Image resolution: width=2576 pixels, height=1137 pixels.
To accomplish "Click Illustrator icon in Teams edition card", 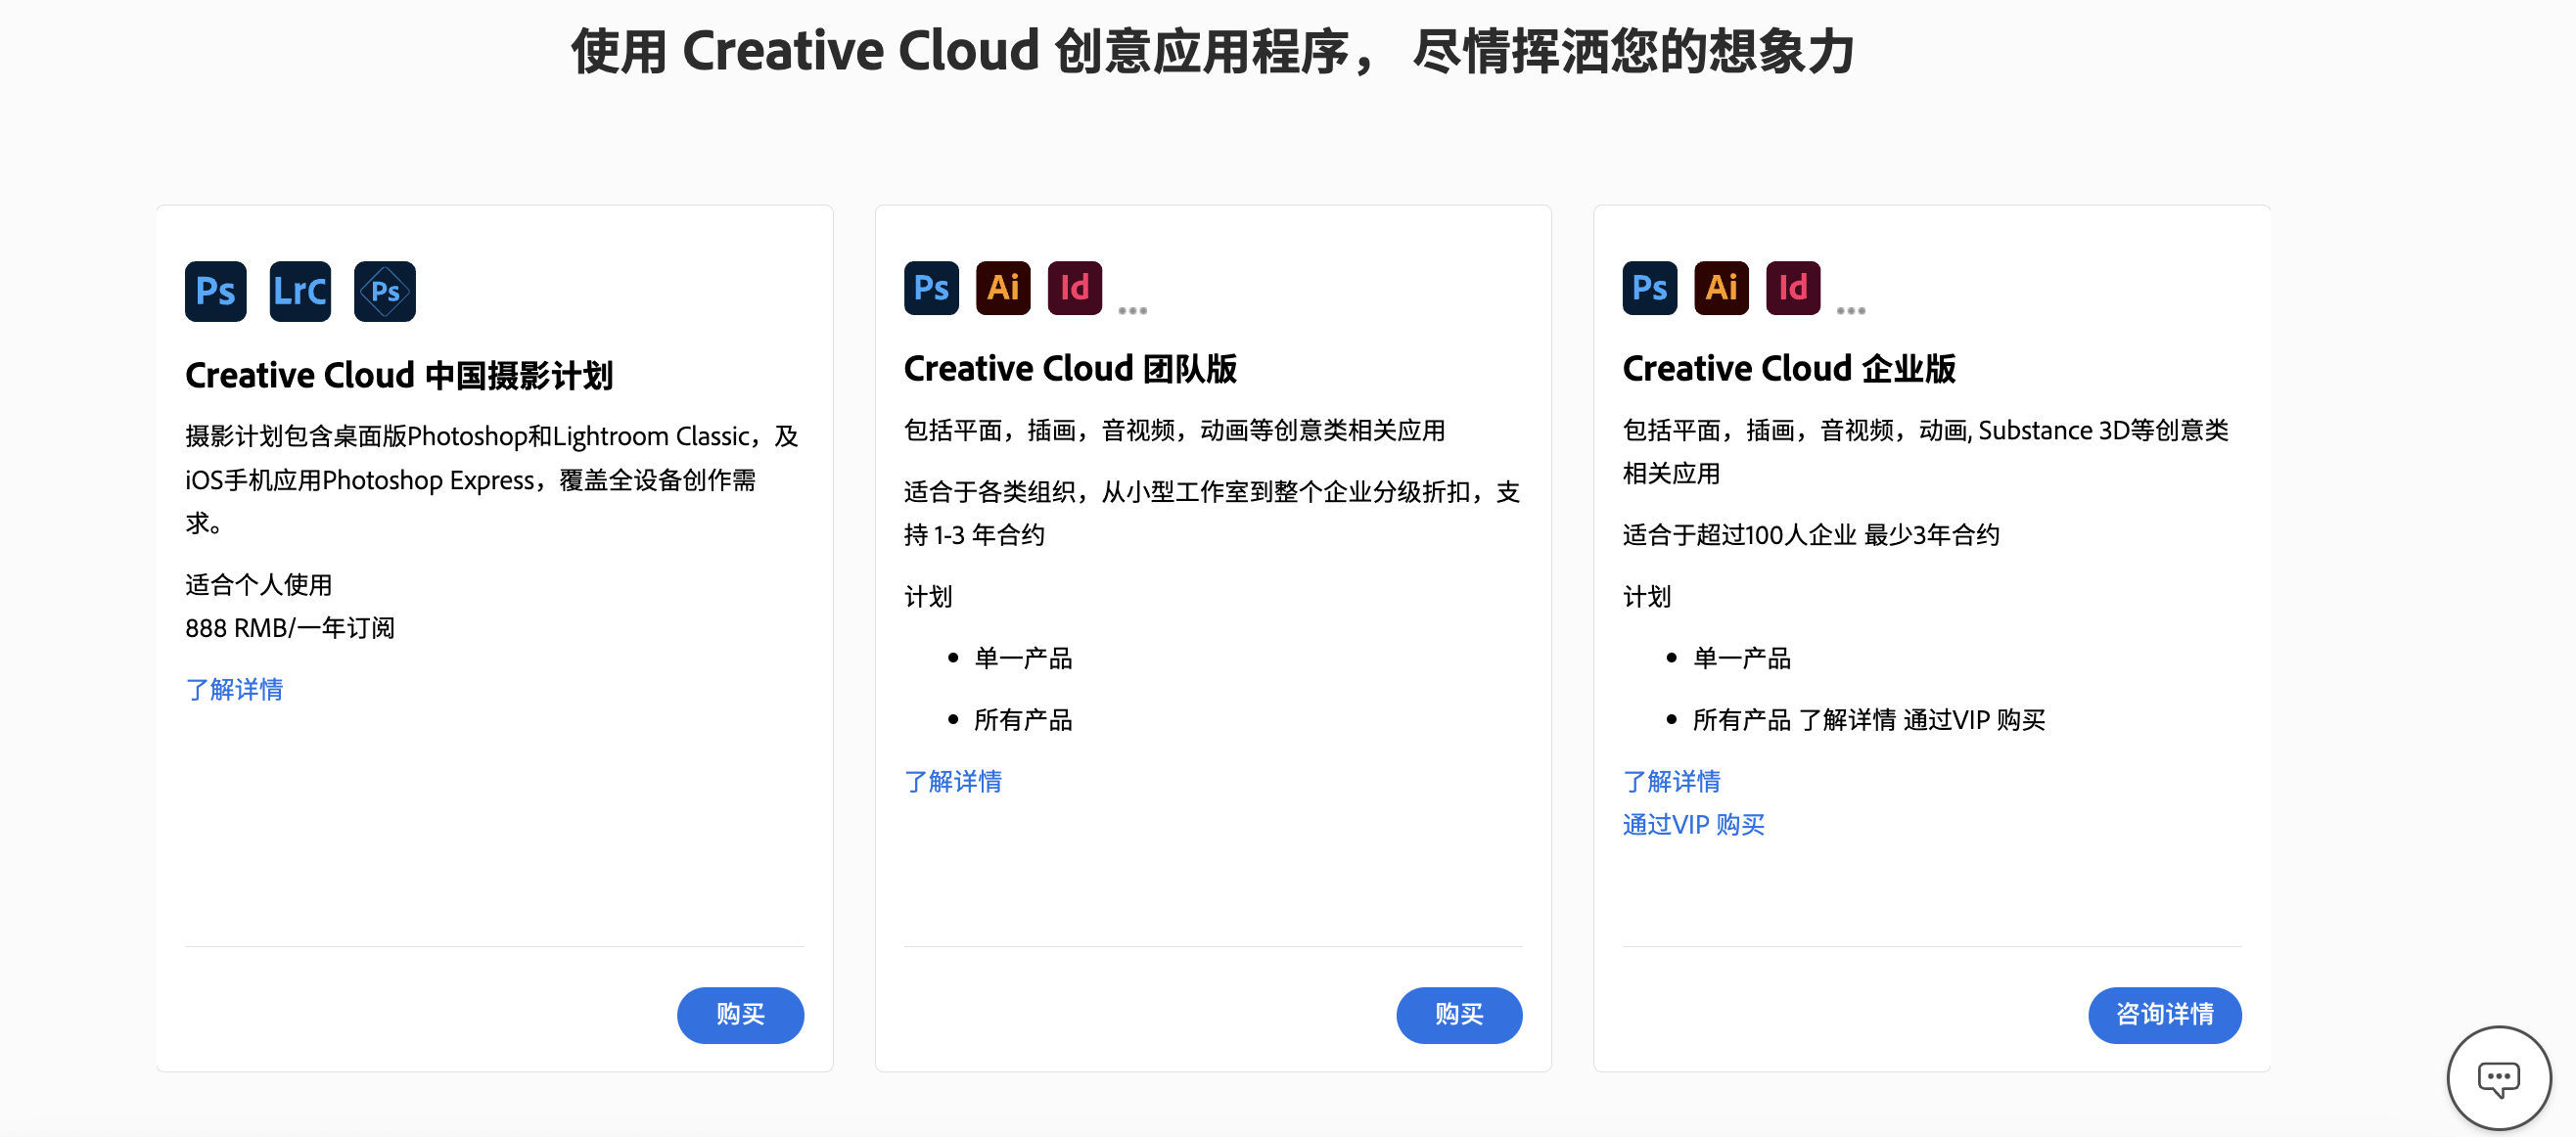I will click(1002, 288).
